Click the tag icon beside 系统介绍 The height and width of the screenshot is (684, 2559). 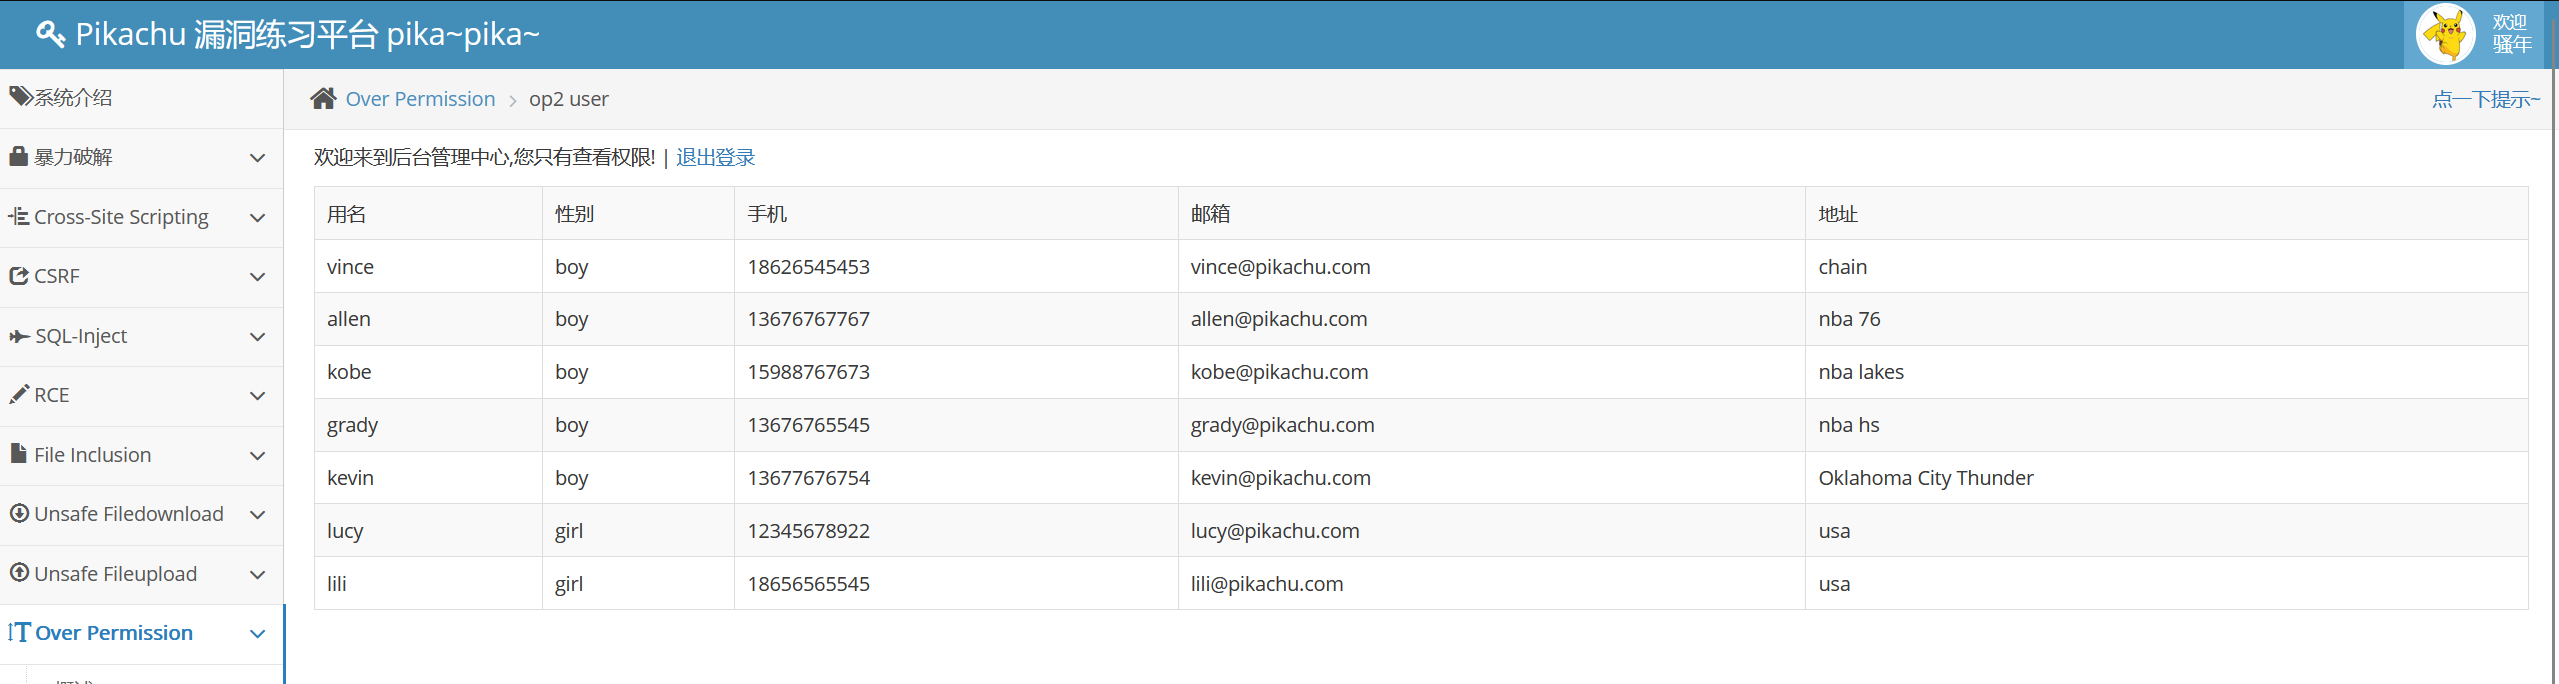[20, 97]
